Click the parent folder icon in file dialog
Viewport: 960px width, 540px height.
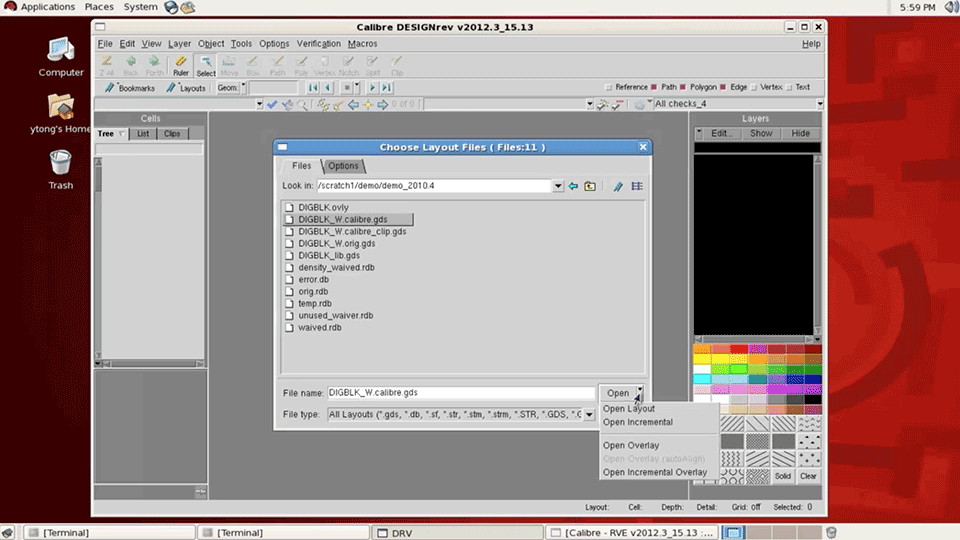(x=590, y=186)
